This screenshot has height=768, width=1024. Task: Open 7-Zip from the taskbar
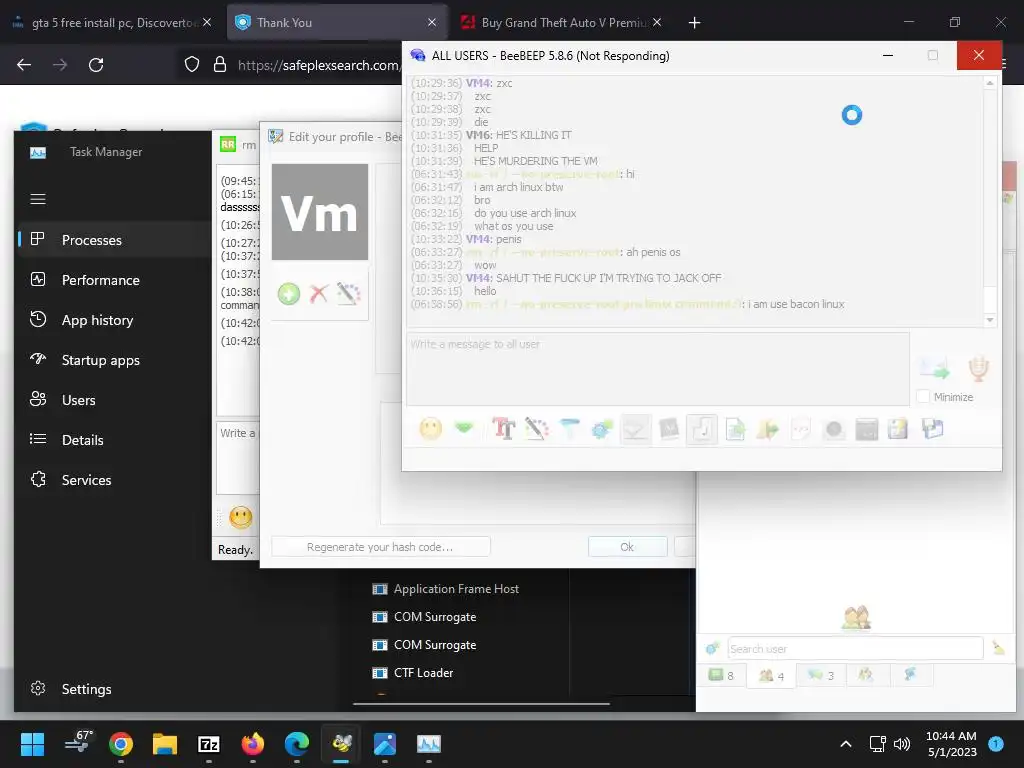coord(209,744)
